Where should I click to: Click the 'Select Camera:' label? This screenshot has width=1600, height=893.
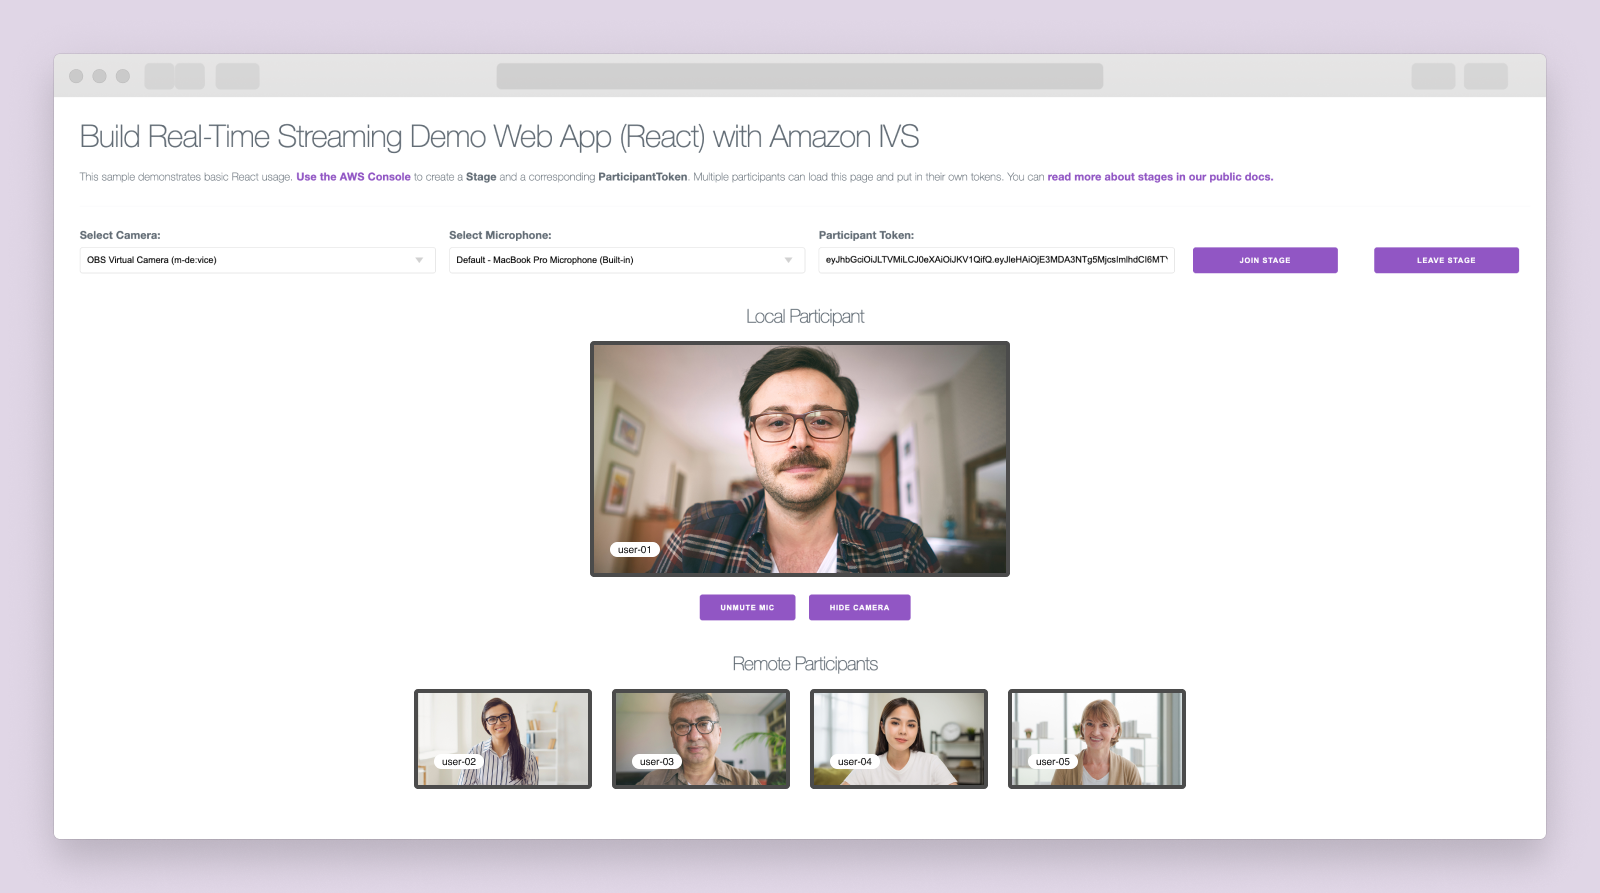[120, 235]
